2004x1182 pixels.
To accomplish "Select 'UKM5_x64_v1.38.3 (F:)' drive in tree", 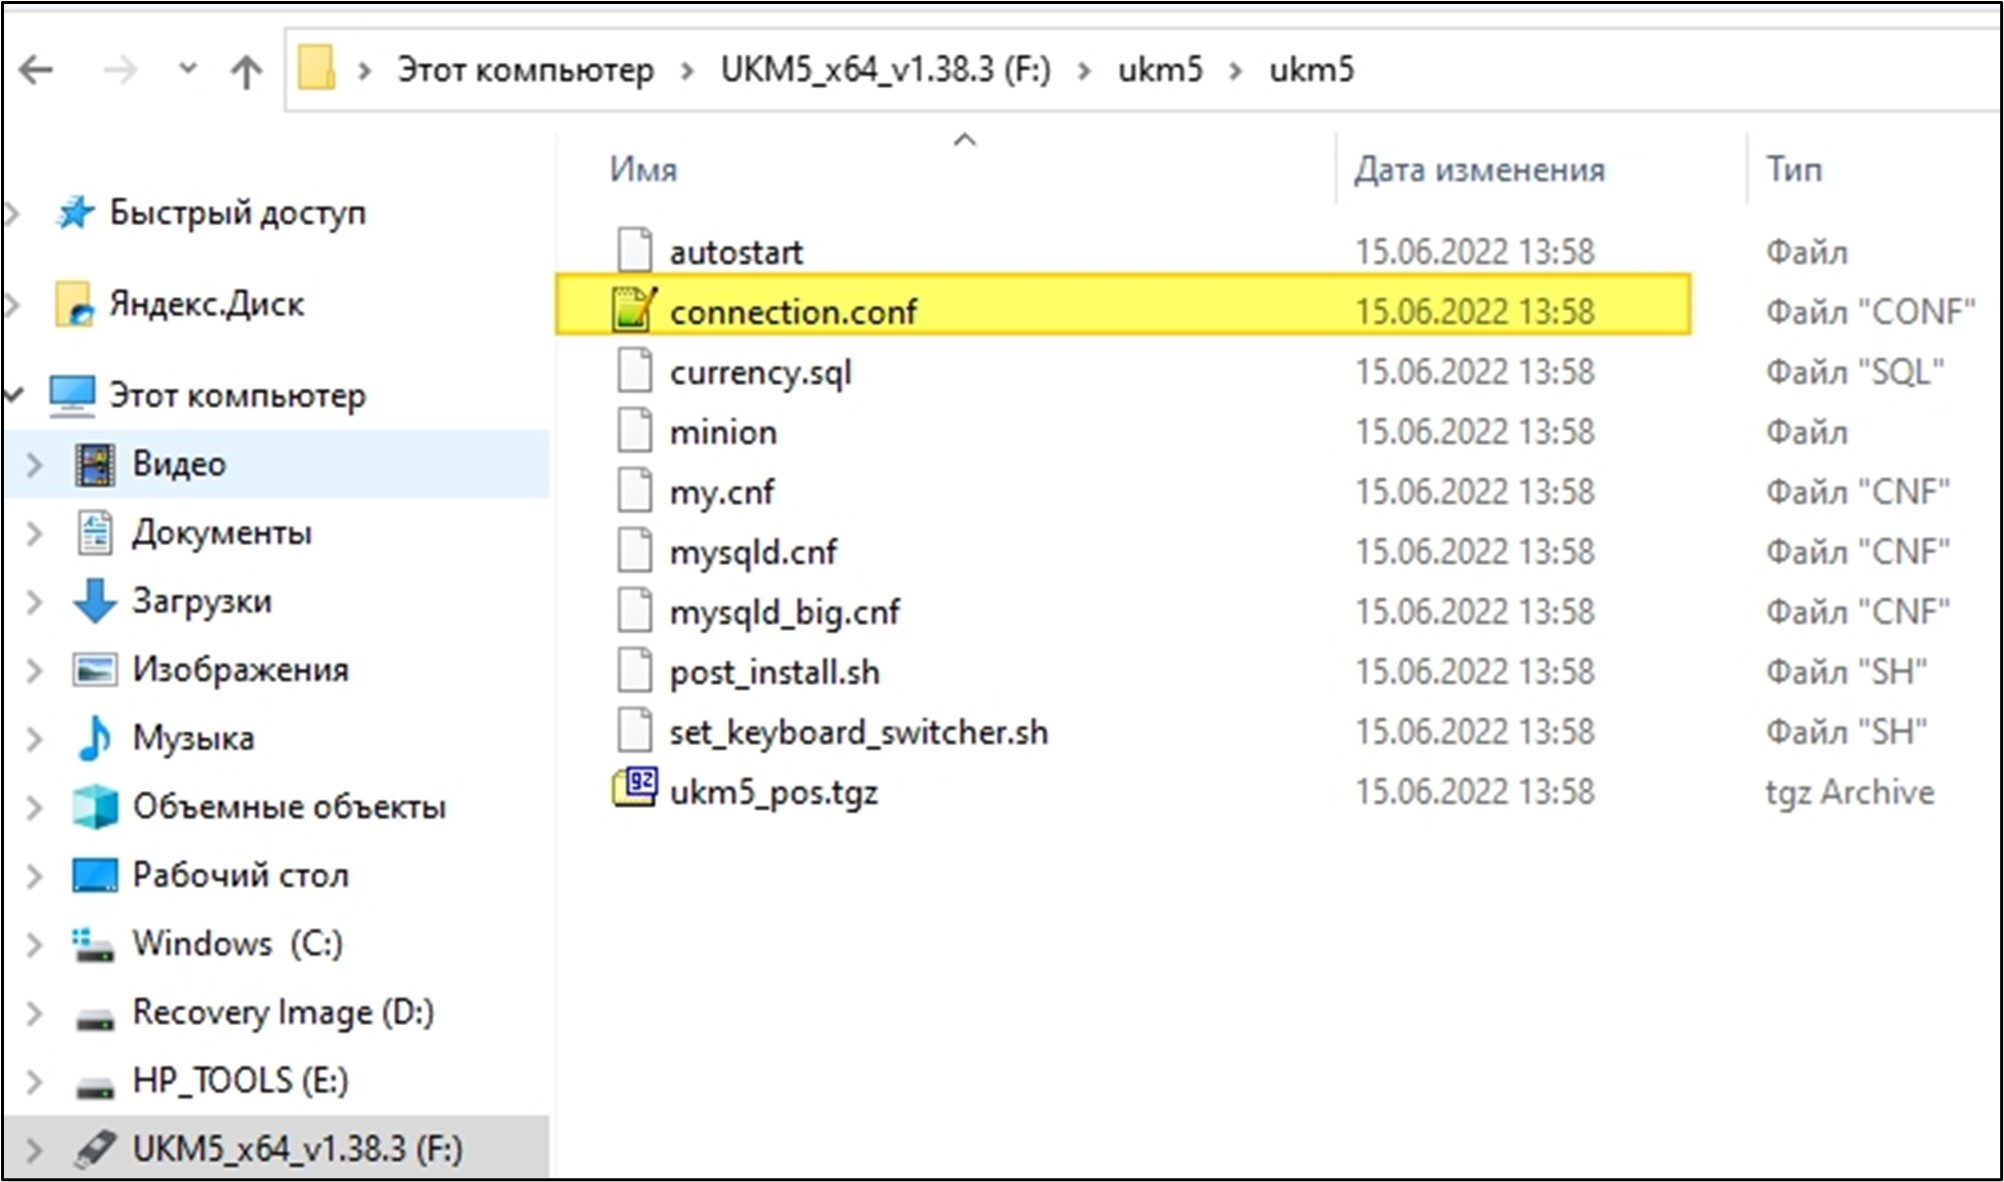I will click(x=297, y=1149).
